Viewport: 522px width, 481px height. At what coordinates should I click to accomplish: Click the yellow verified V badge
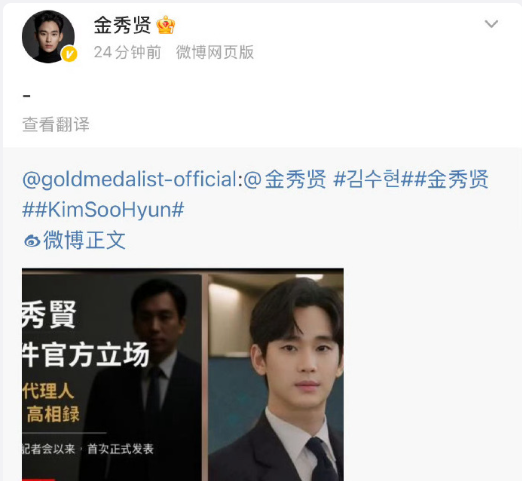[x=69, y=54]
